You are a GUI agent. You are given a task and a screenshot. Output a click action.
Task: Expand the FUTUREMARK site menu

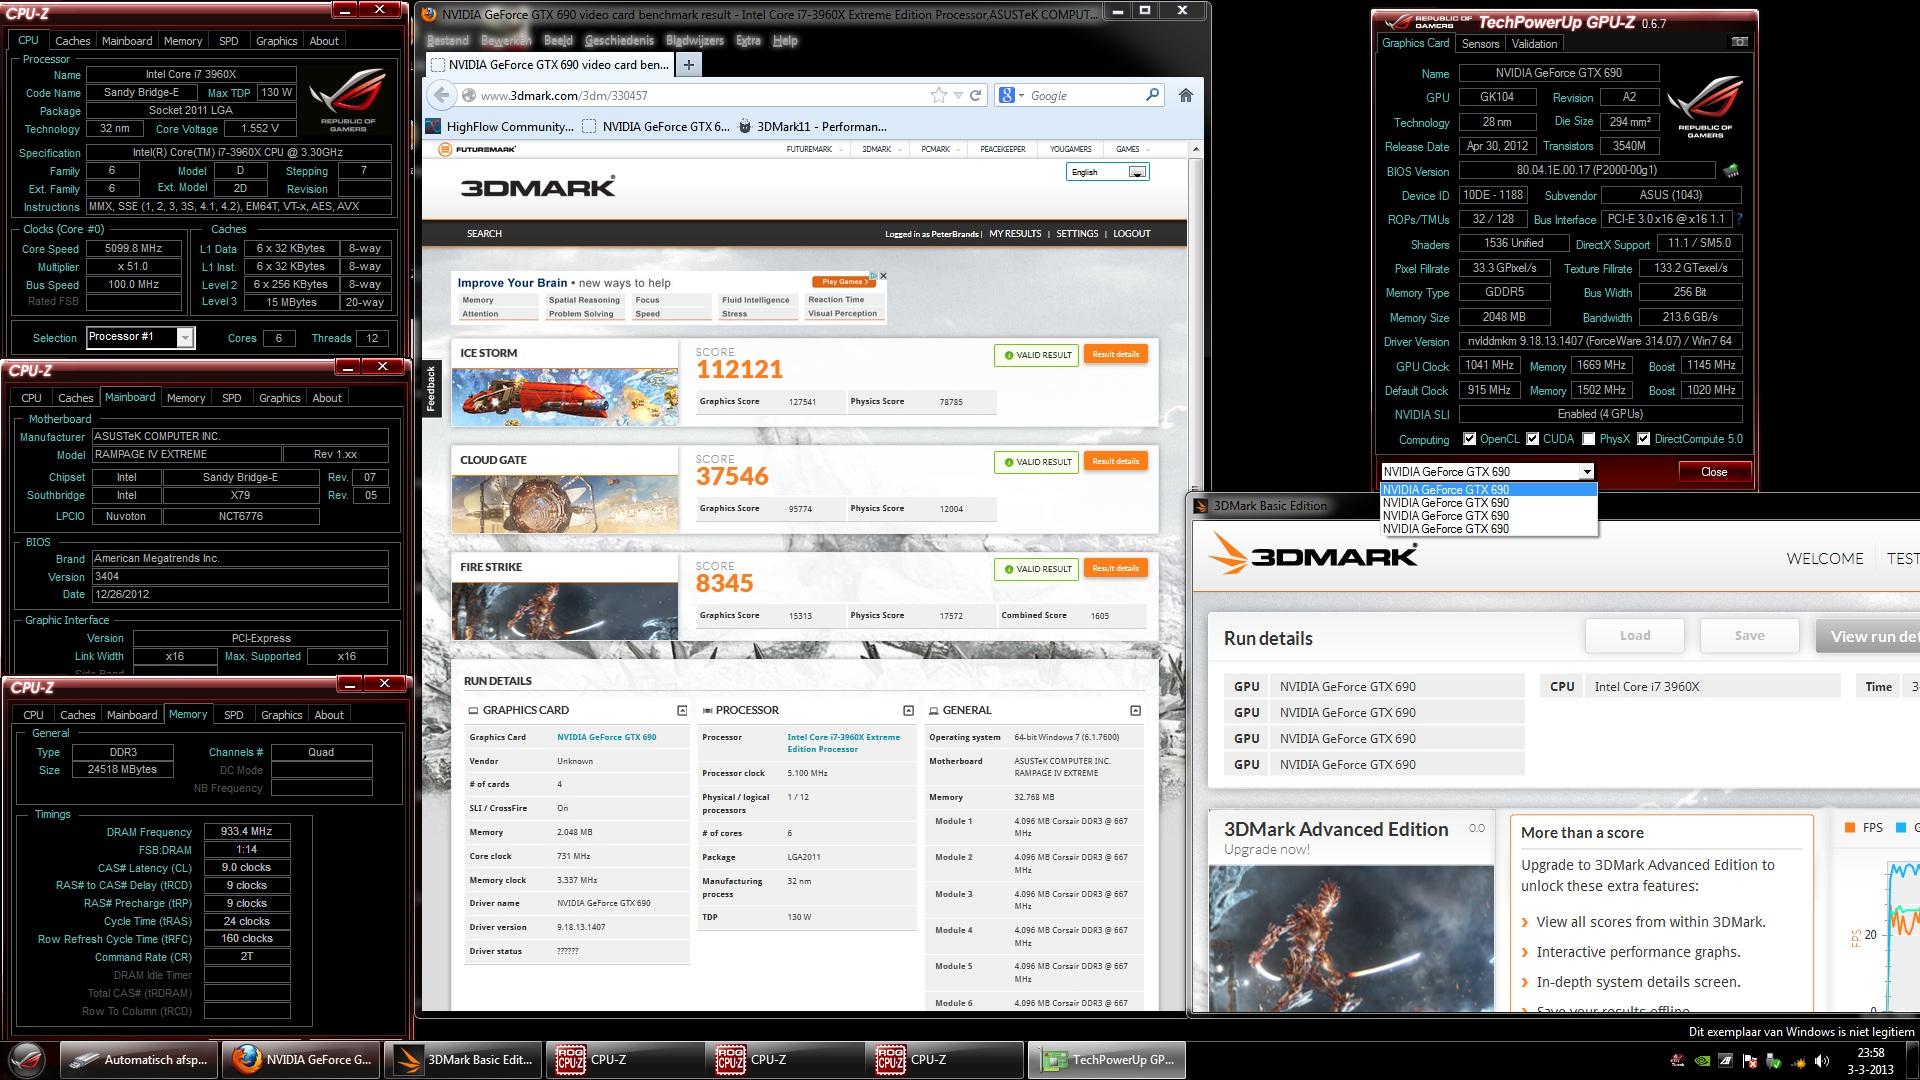click(813, 149)
